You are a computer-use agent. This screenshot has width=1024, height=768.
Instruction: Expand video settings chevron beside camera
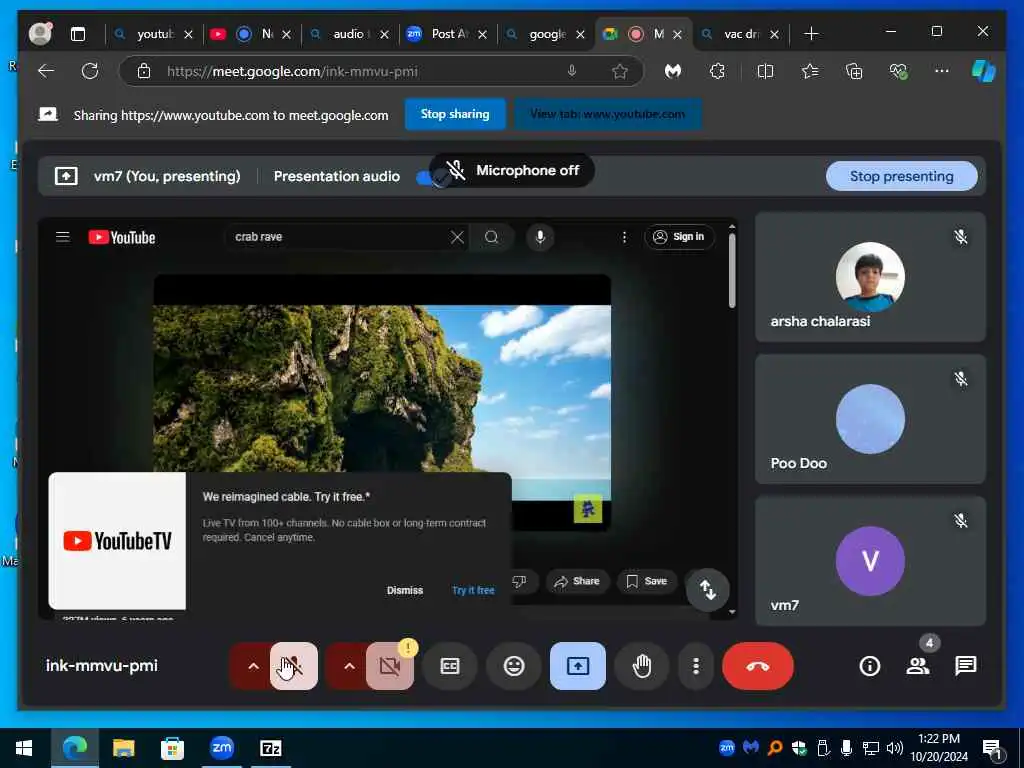coord(349,666)
